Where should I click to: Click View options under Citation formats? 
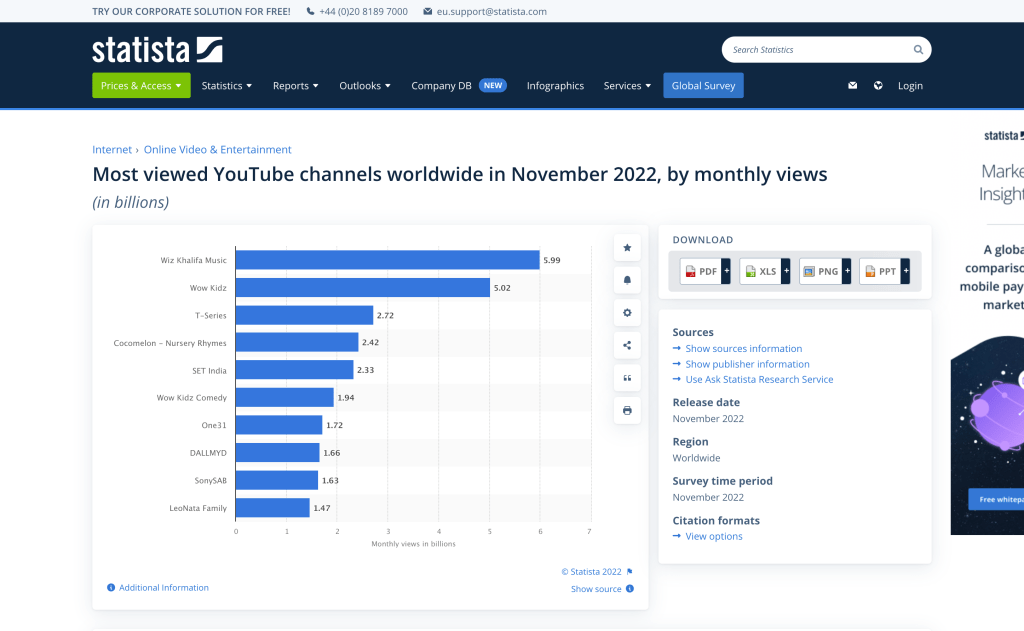click(x=714, y=536)
